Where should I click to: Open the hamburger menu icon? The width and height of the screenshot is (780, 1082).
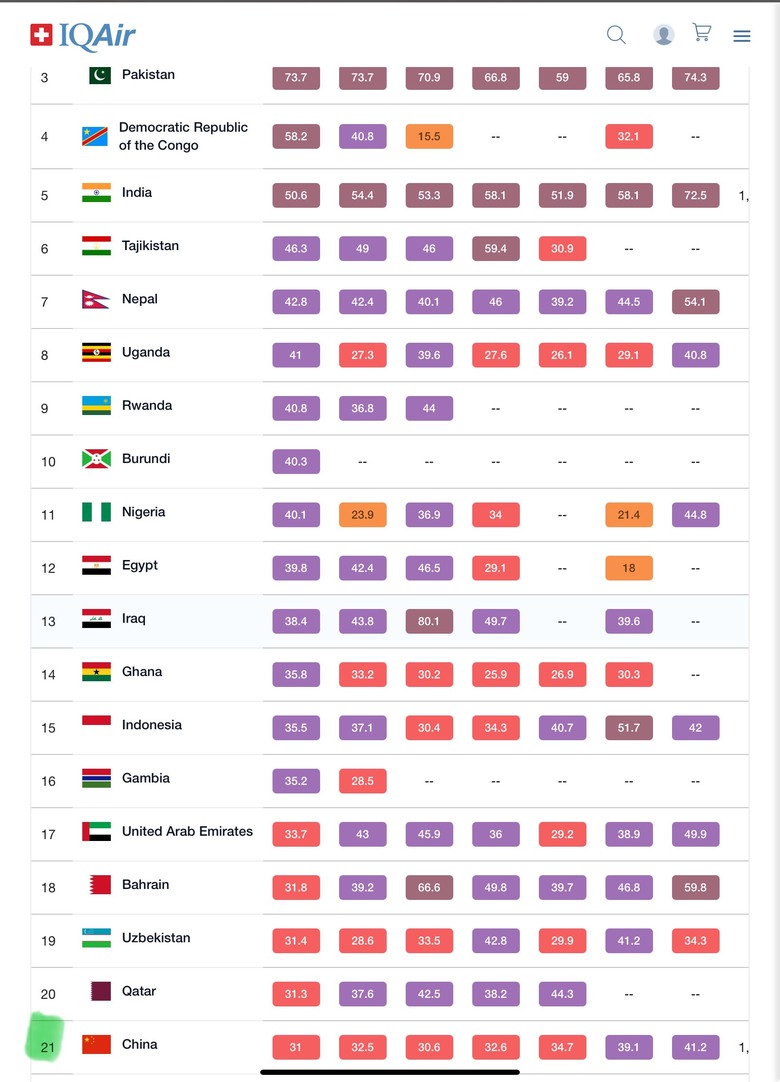coord(741,36)
